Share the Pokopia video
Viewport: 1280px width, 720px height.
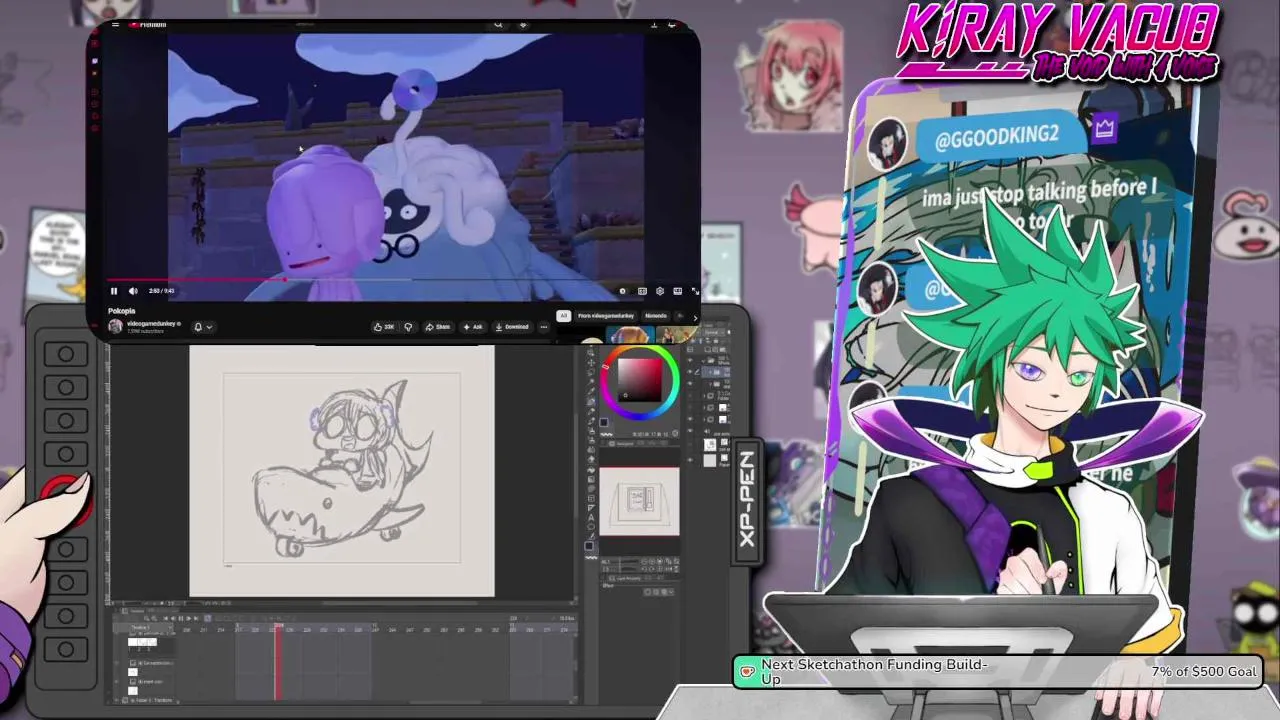(438, 327)
